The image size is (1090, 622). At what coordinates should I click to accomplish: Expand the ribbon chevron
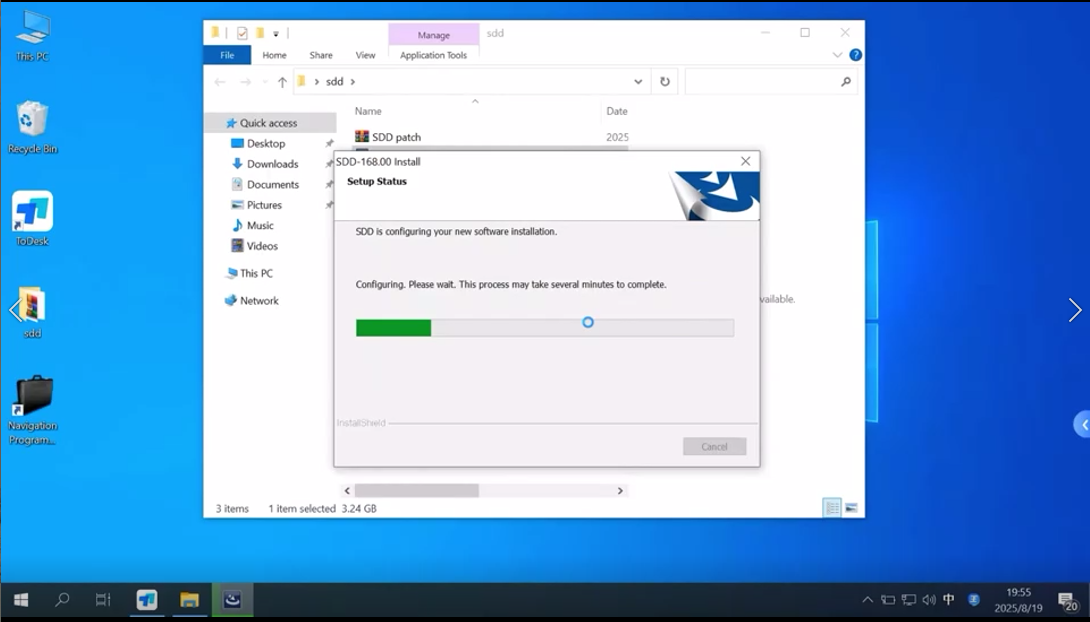837,55
